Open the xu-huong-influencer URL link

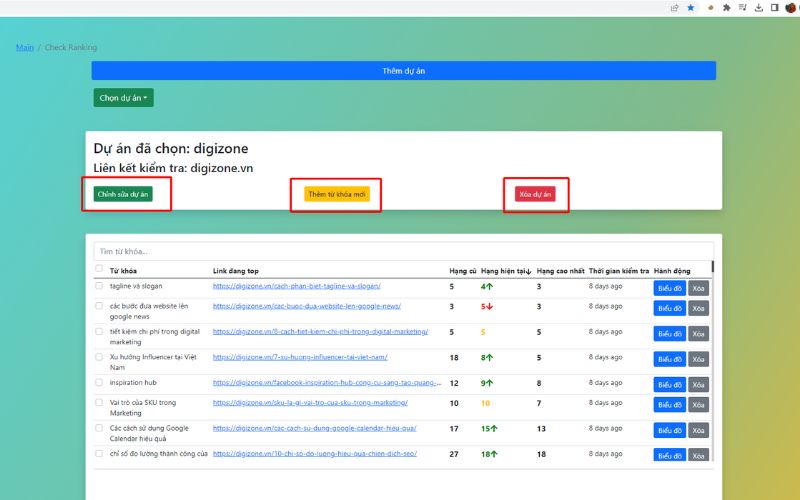tap(300, 357)
